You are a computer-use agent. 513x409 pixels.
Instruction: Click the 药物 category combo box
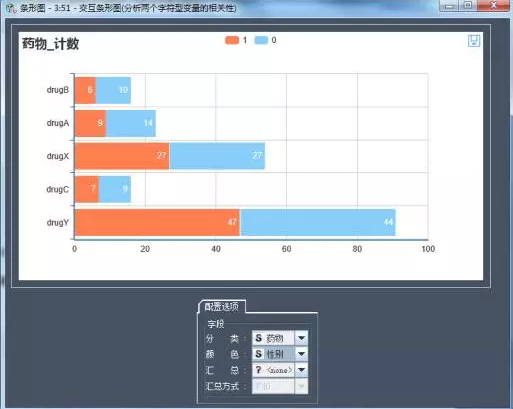pos(273,338)
